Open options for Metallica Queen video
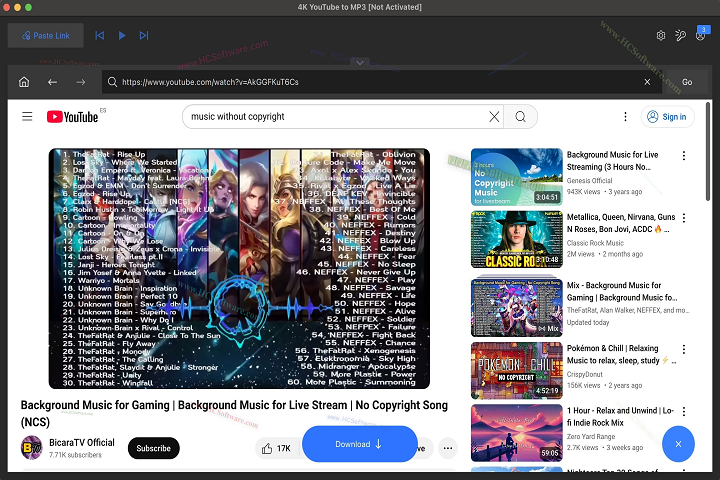The width and height of the screenshot is (720, 480). click(x=684, y=218)
